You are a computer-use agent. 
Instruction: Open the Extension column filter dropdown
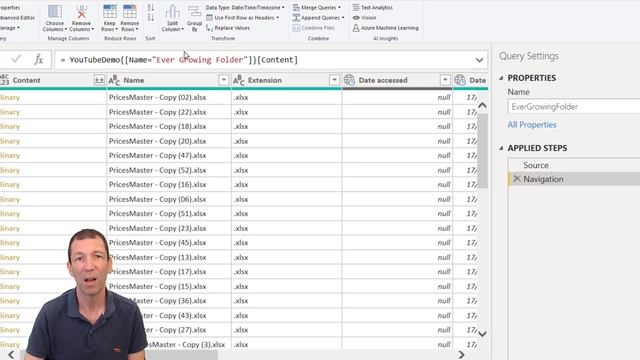[x=334, y=80]
